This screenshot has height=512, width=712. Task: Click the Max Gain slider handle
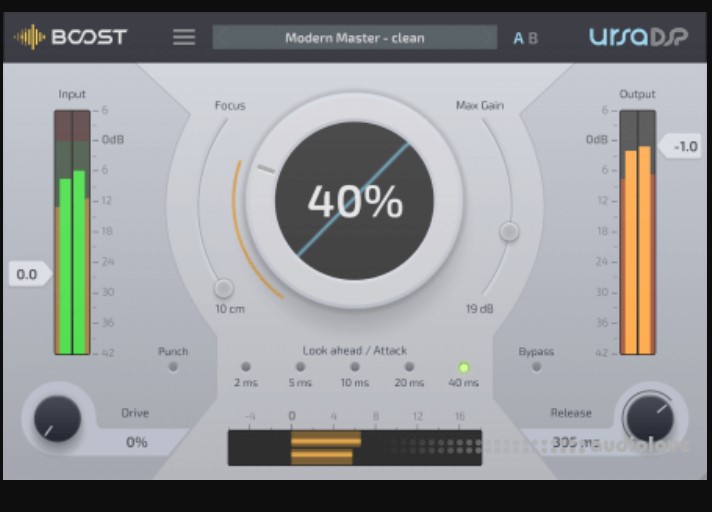509,231
